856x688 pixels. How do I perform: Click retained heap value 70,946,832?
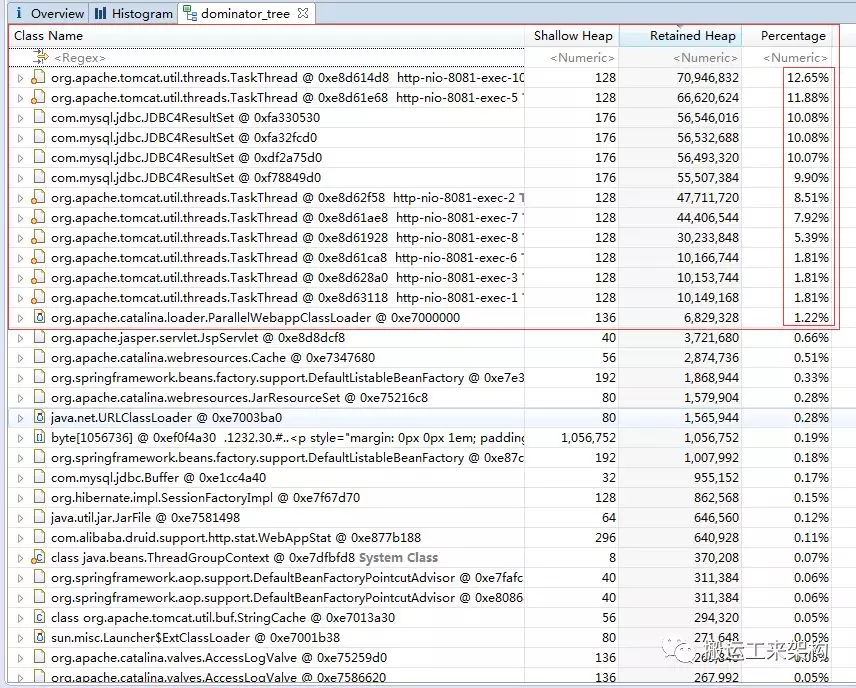pyautogui.click(x=708, y=78)
